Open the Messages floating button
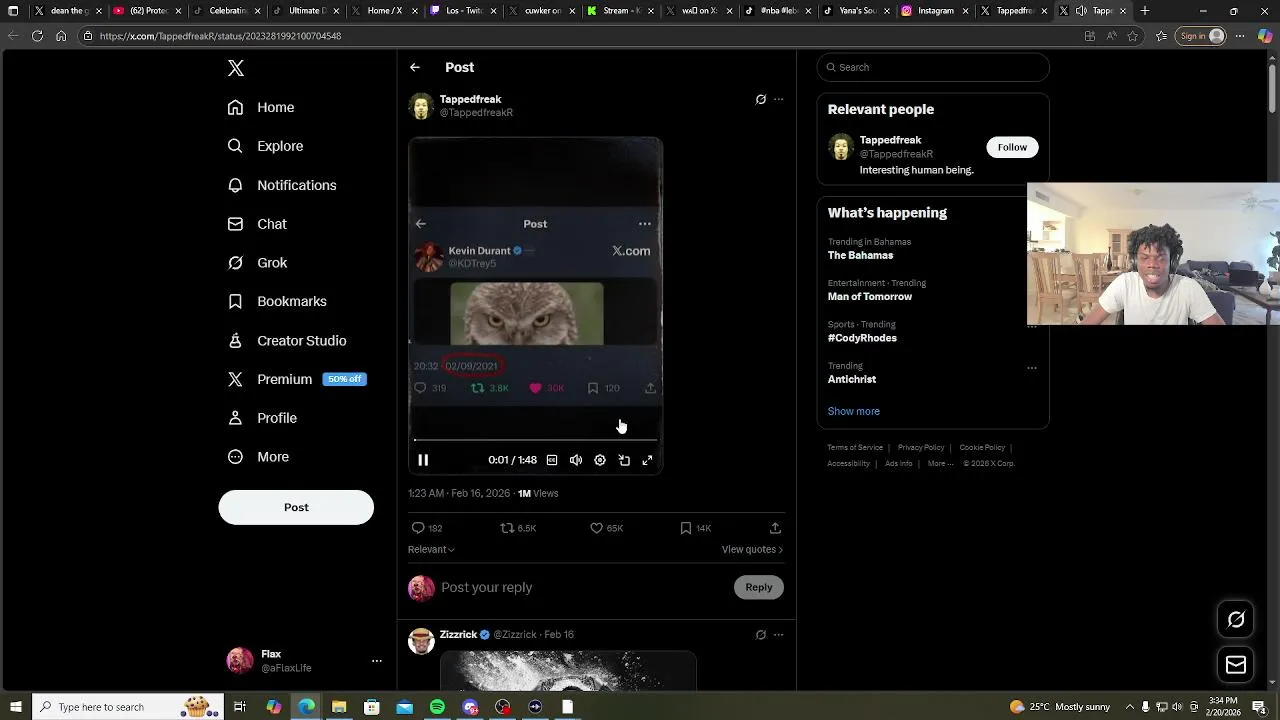1280x720 pixels. [1236, 665]
